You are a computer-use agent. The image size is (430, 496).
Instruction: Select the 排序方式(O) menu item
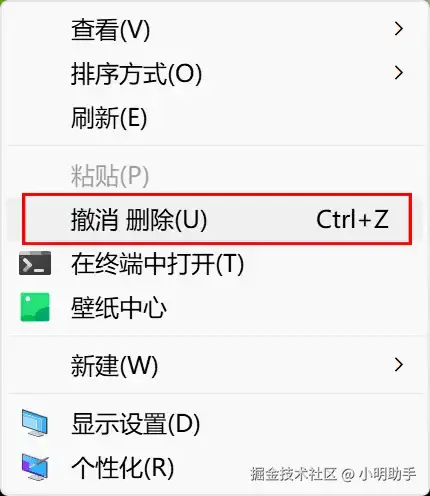pos(215,73)
